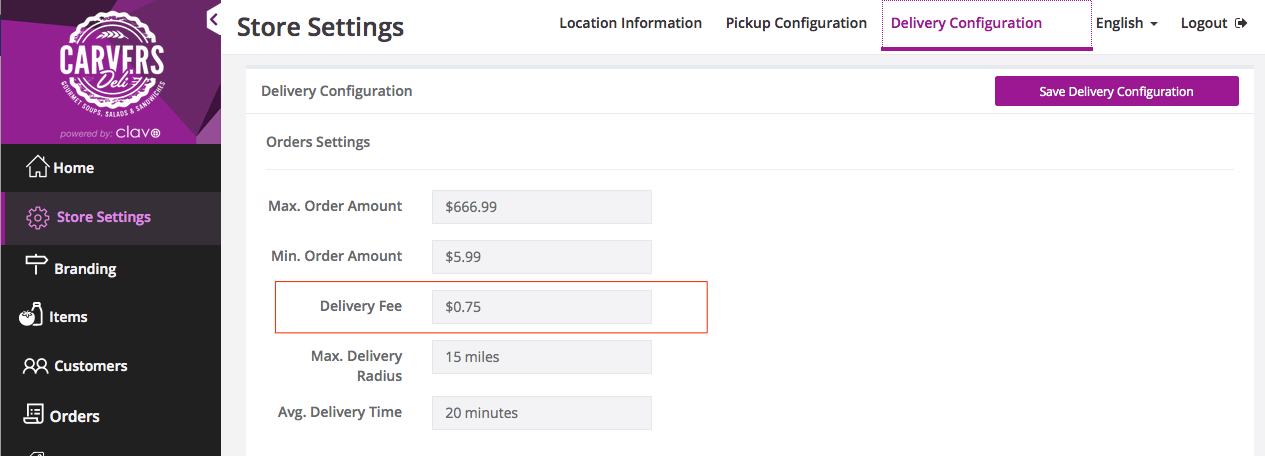Click the Customers people icon
This screenshot has width=1265, height=456.
[36, 366]
